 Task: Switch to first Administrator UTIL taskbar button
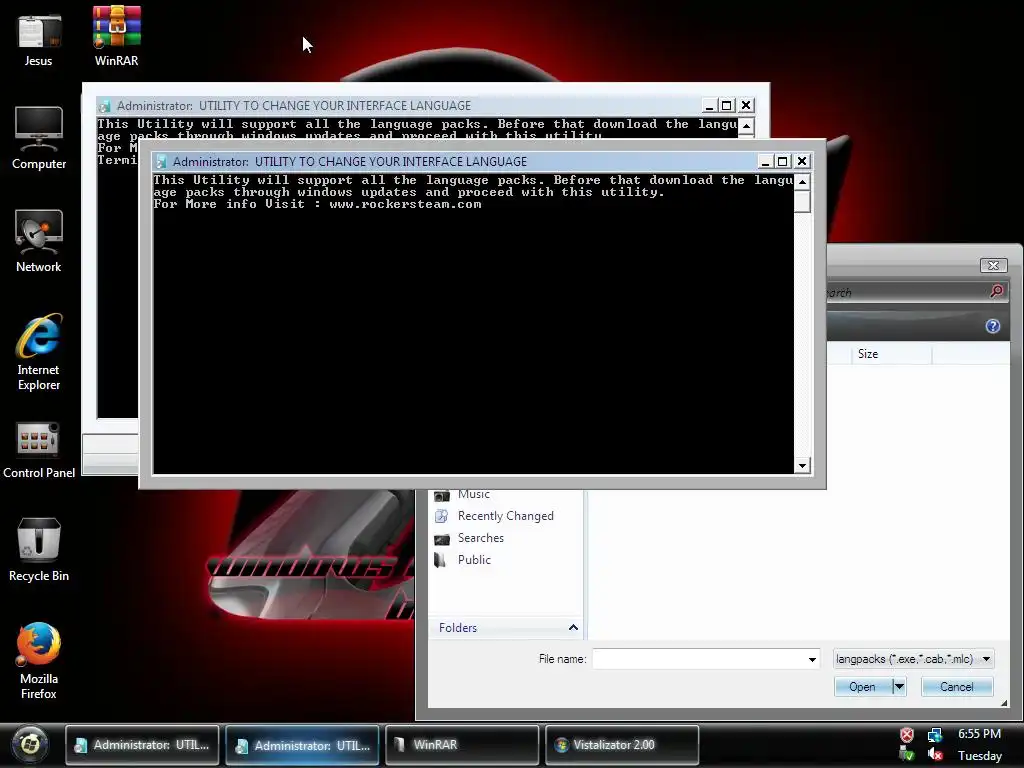pos(142,744)
